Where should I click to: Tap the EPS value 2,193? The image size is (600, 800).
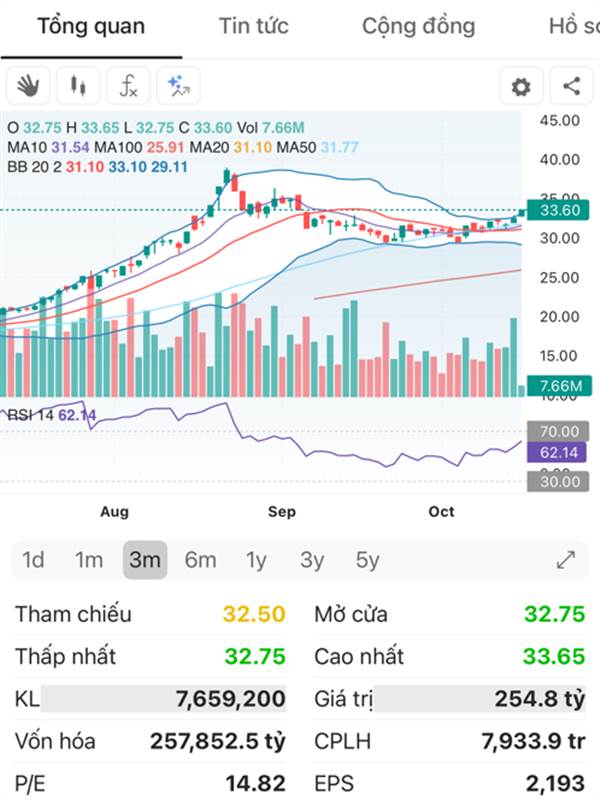555,784
